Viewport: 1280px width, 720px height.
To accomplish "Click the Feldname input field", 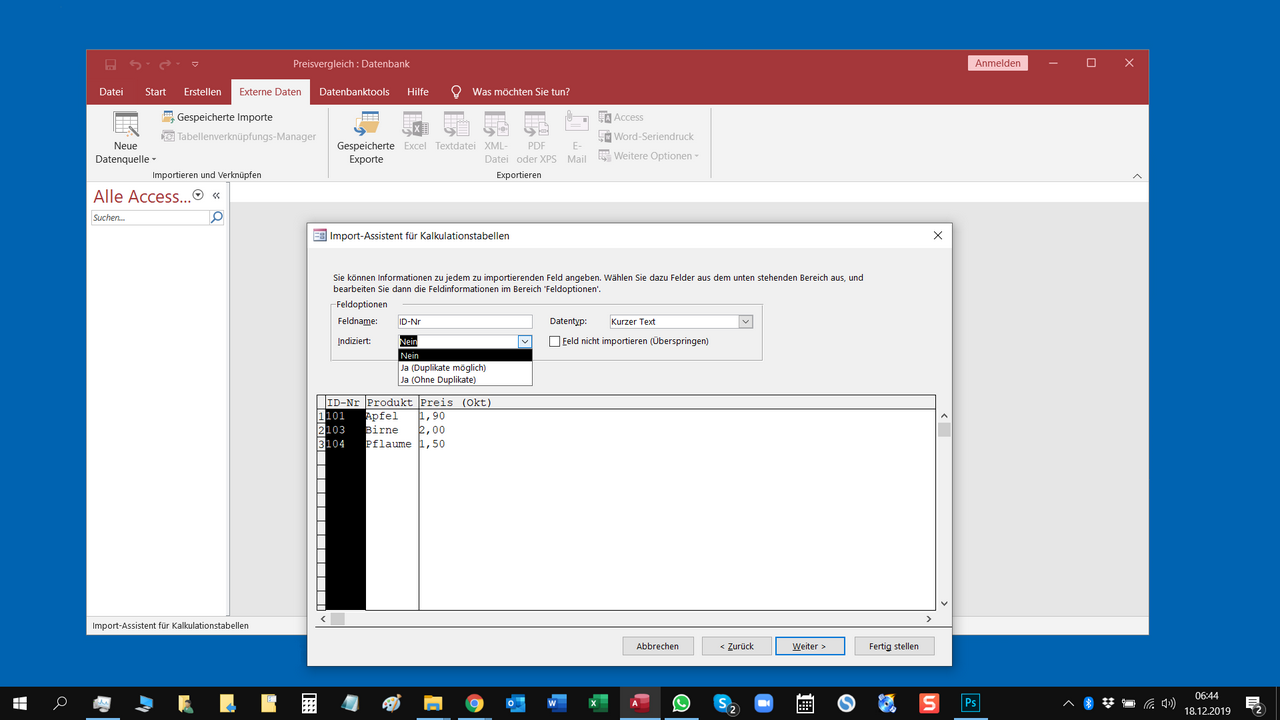I will tap(465, 322).
